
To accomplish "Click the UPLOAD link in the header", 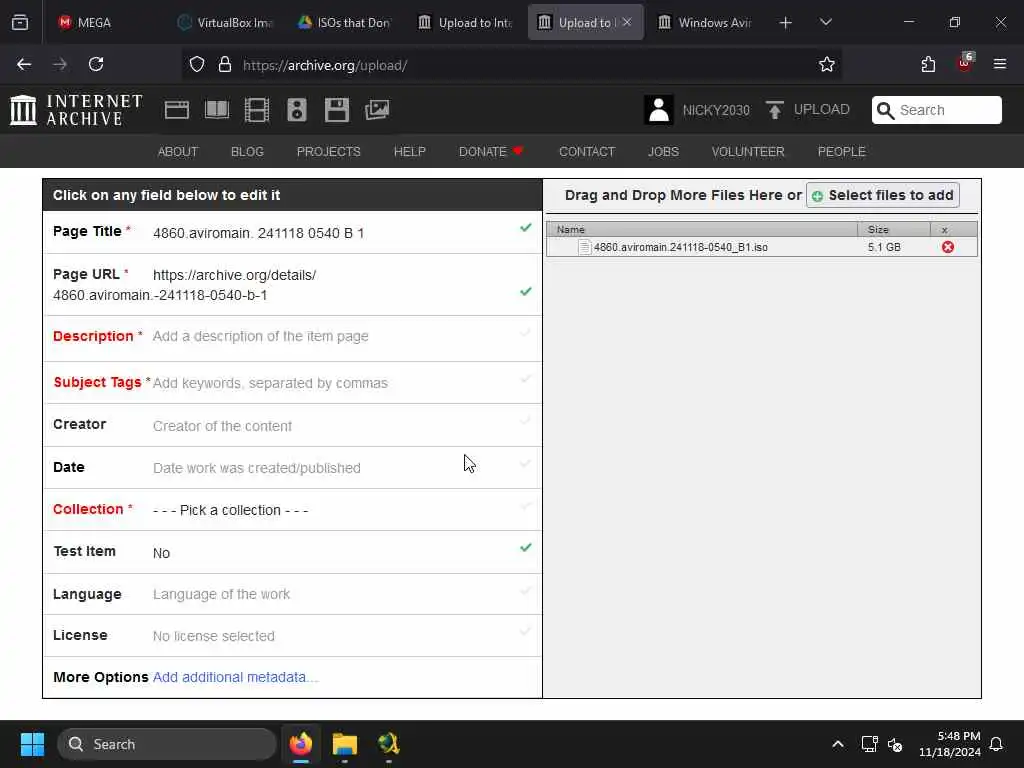I will tap(822, 110).
